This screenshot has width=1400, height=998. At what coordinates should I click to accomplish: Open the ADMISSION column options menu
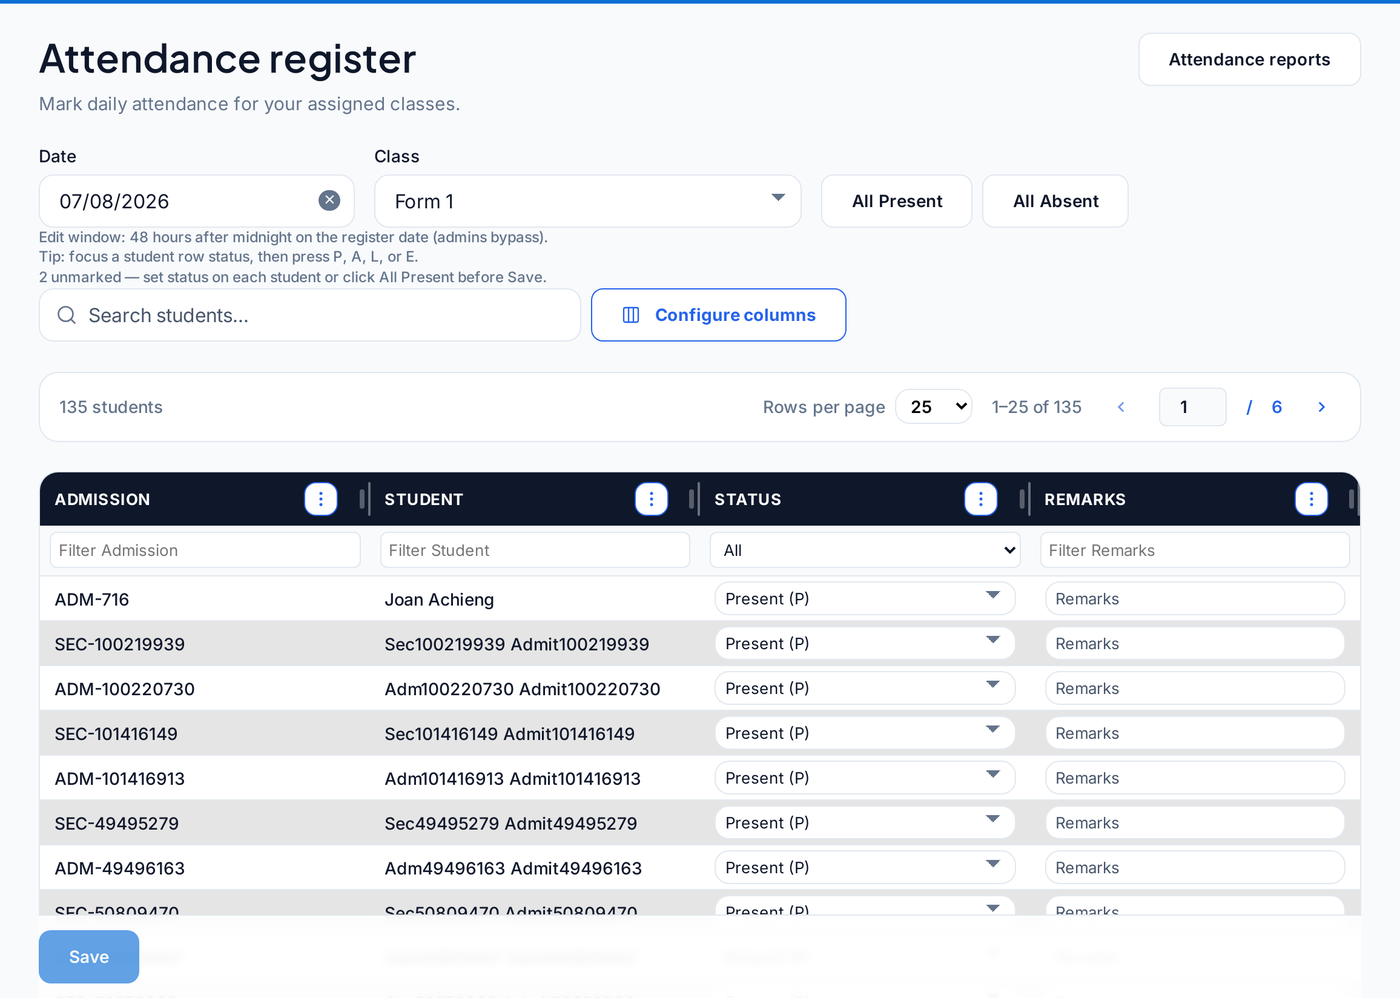coord(321,499)
